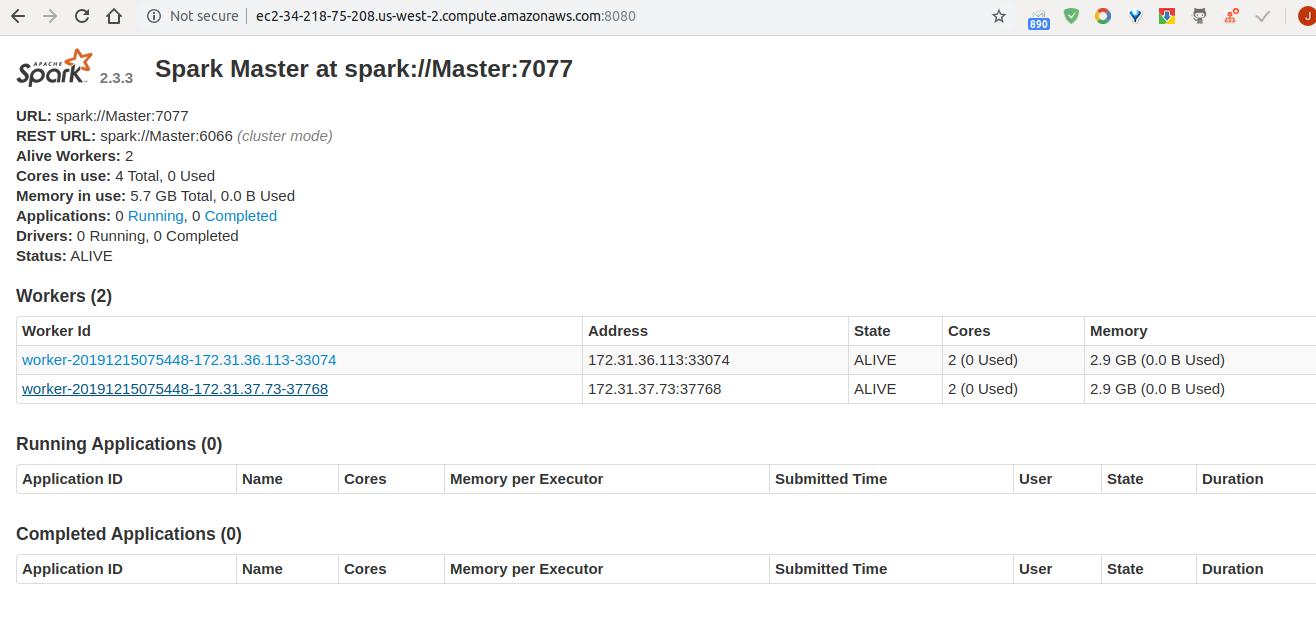
Task: Click the Spark Master at spark://Master:7077 heading
Action: tap(364, 69)
